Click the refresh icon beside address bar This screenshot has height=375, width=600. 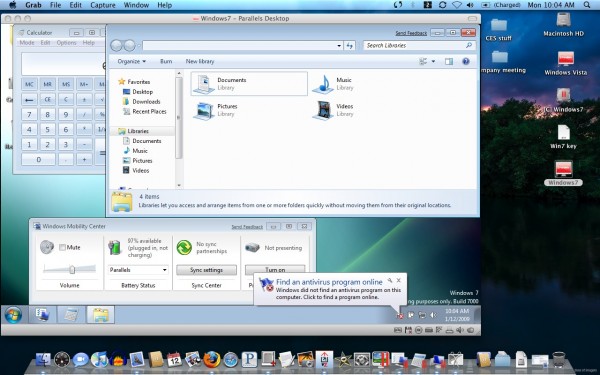pos(350,46)
